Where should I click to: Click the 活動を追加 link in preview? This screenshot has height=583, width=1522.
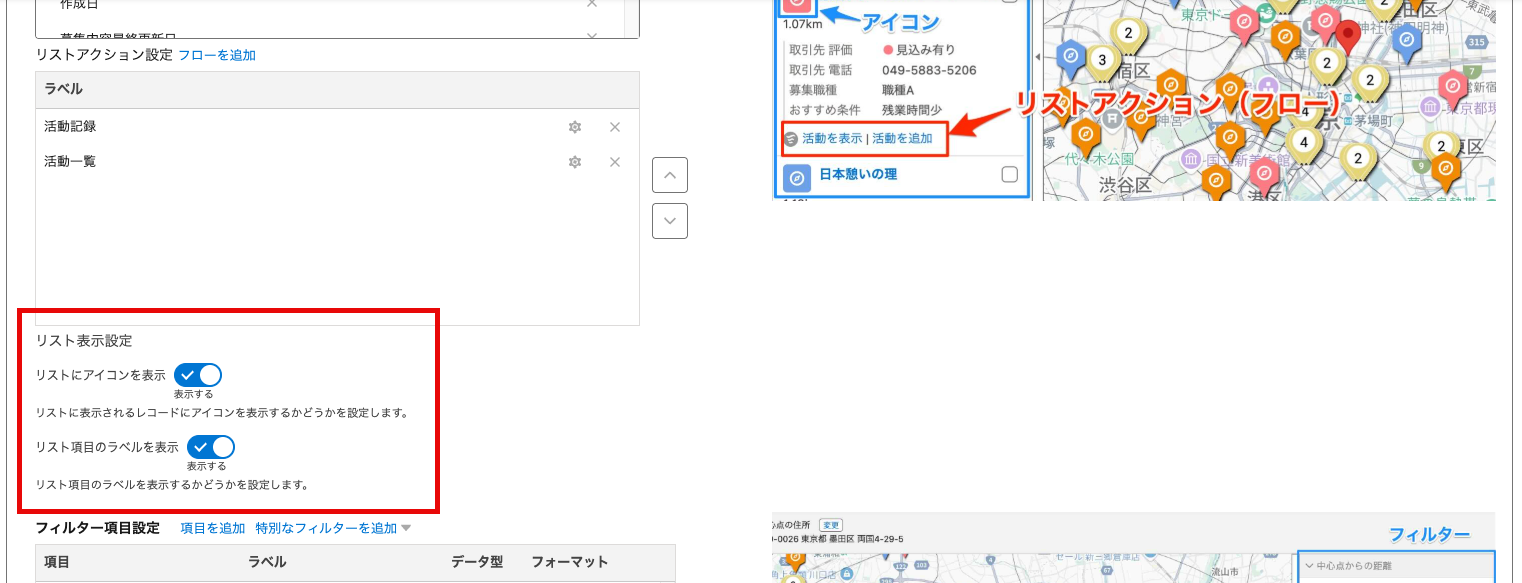pos(902,139)
